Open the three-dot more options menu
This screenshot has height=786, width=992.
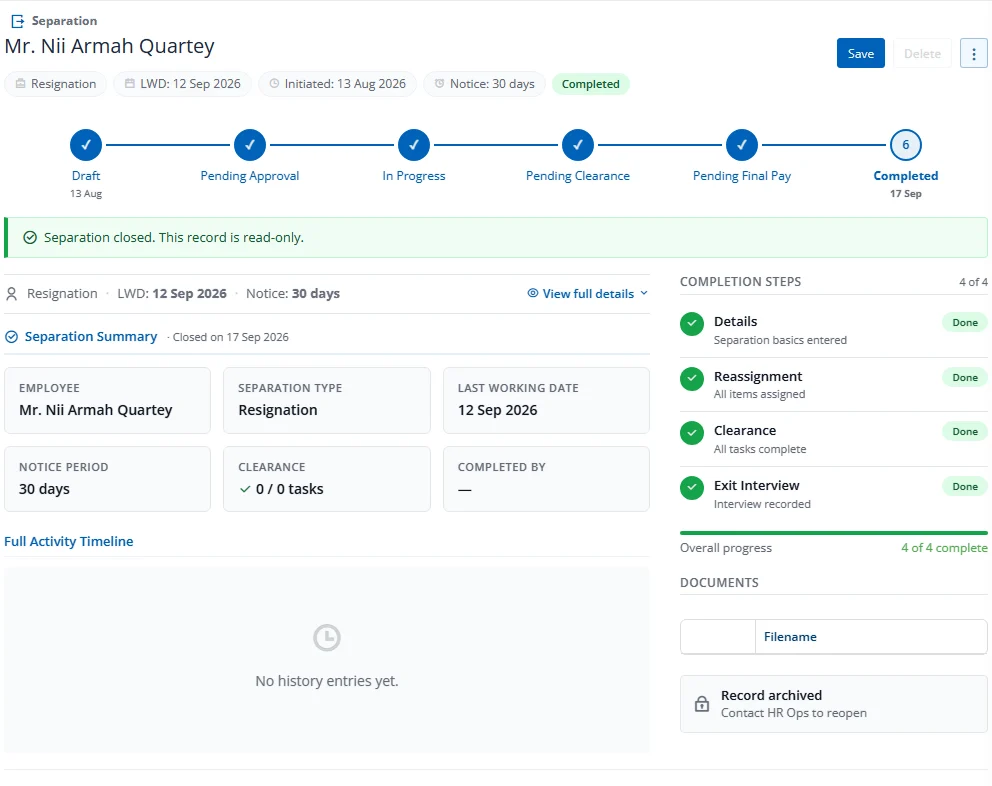974,54
